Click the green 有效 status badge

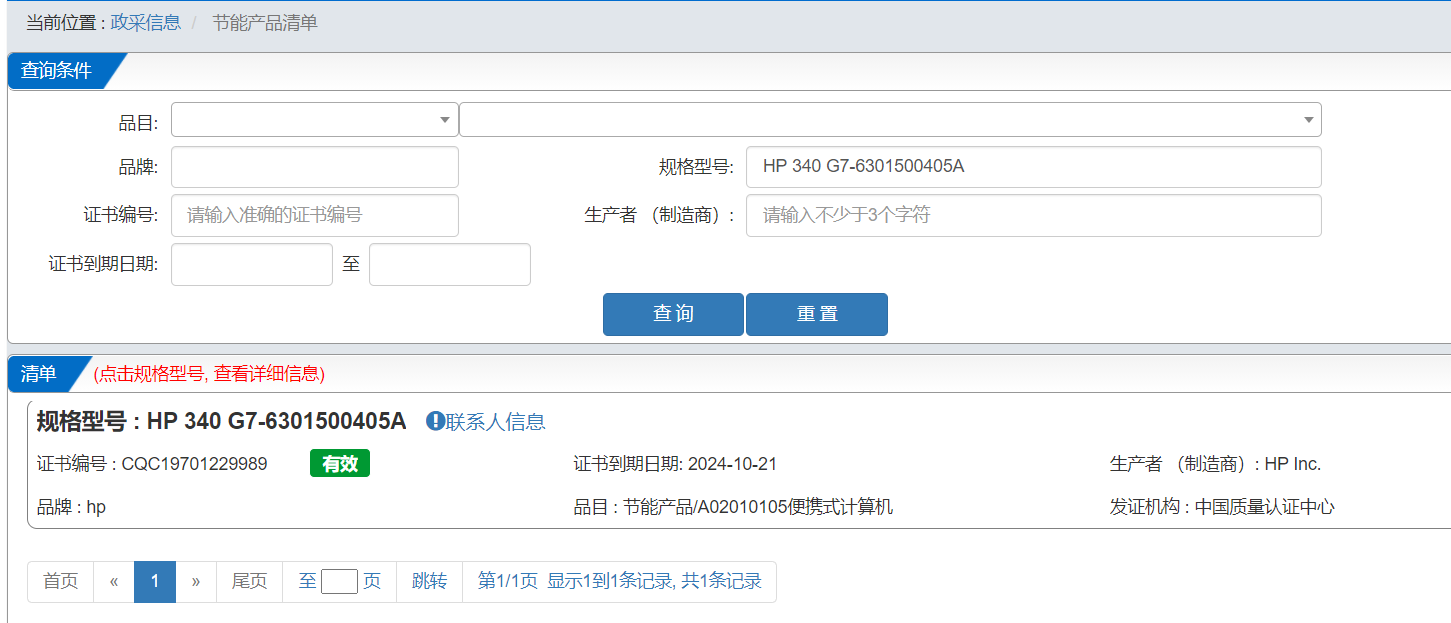click(340, 464)
